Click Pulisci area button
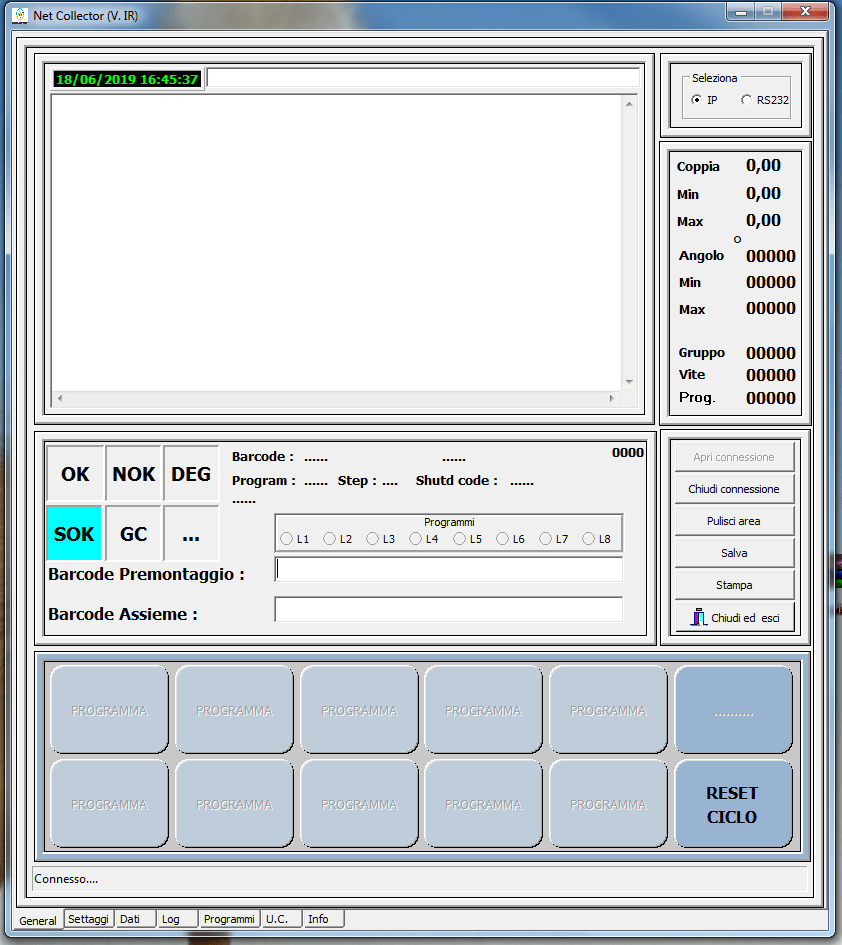This screenshot has height=945, width=842. point(734,521)
